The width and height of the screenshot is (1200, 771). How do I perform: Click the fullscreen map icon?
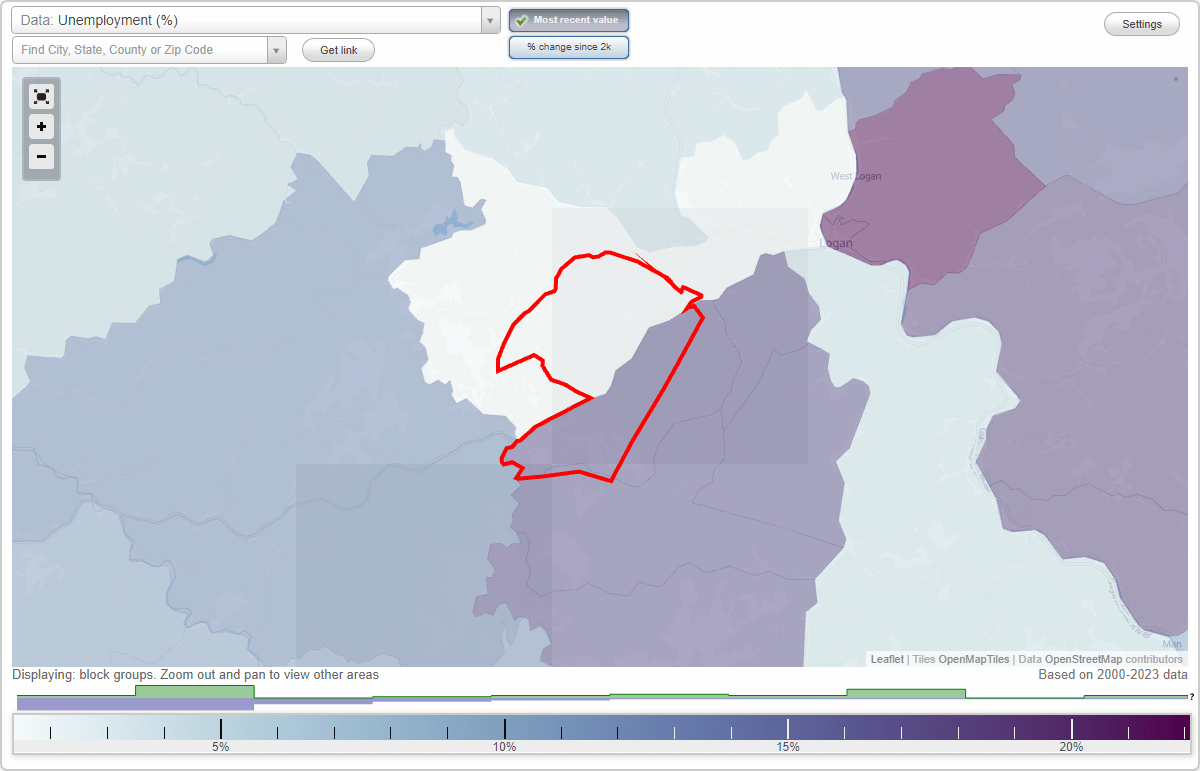[x=41, y=97]
